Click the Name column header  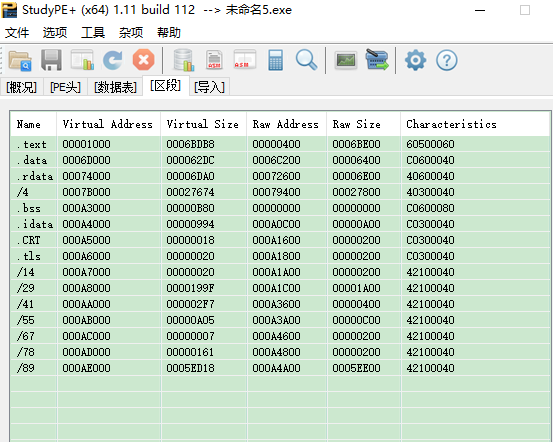point(33,124)
